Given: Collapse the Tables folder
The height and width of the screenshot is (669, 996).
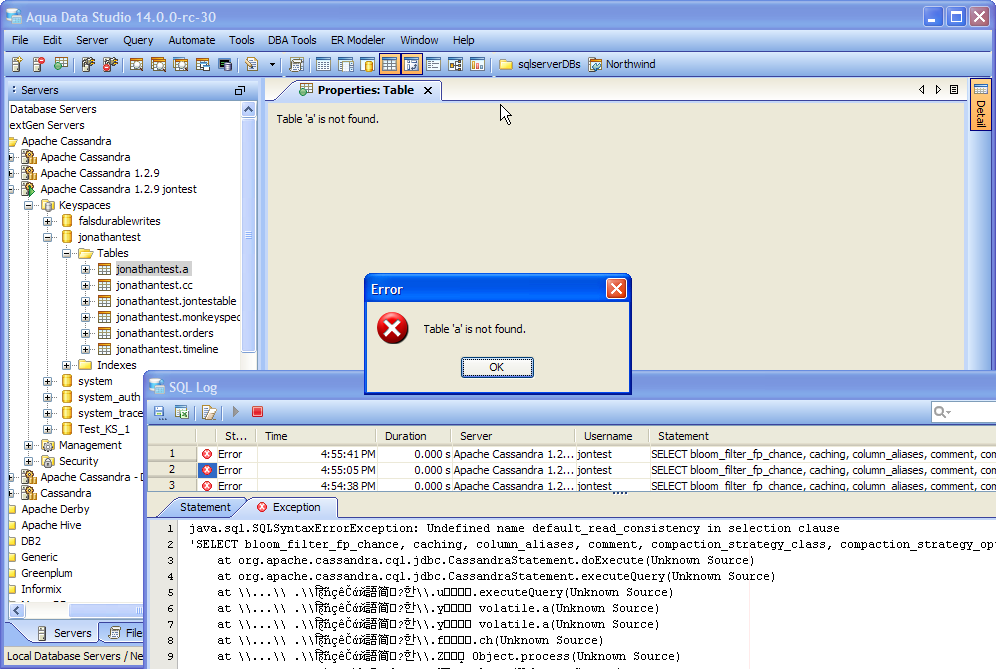Looking at the screenshot, I should (67, 253).
